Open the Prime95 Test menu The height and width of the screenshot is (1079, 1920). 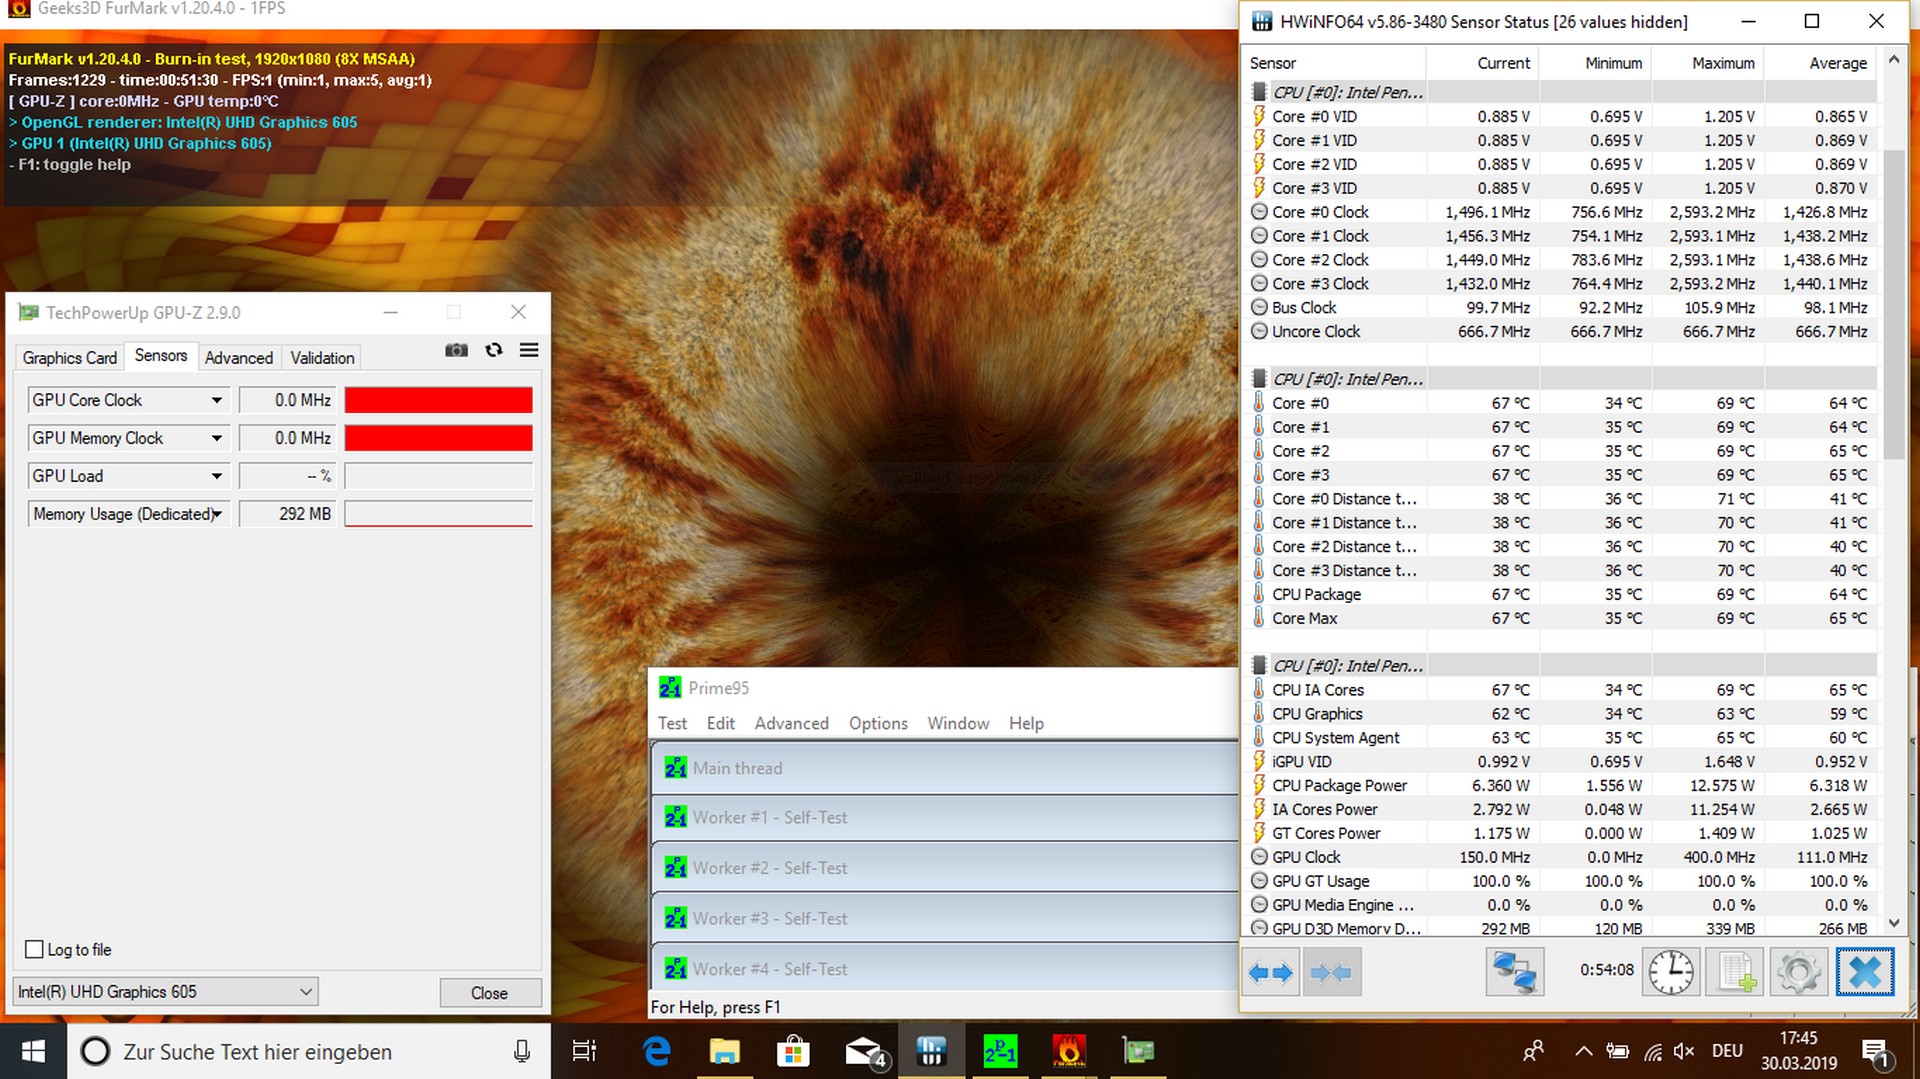tap(672, 723)
